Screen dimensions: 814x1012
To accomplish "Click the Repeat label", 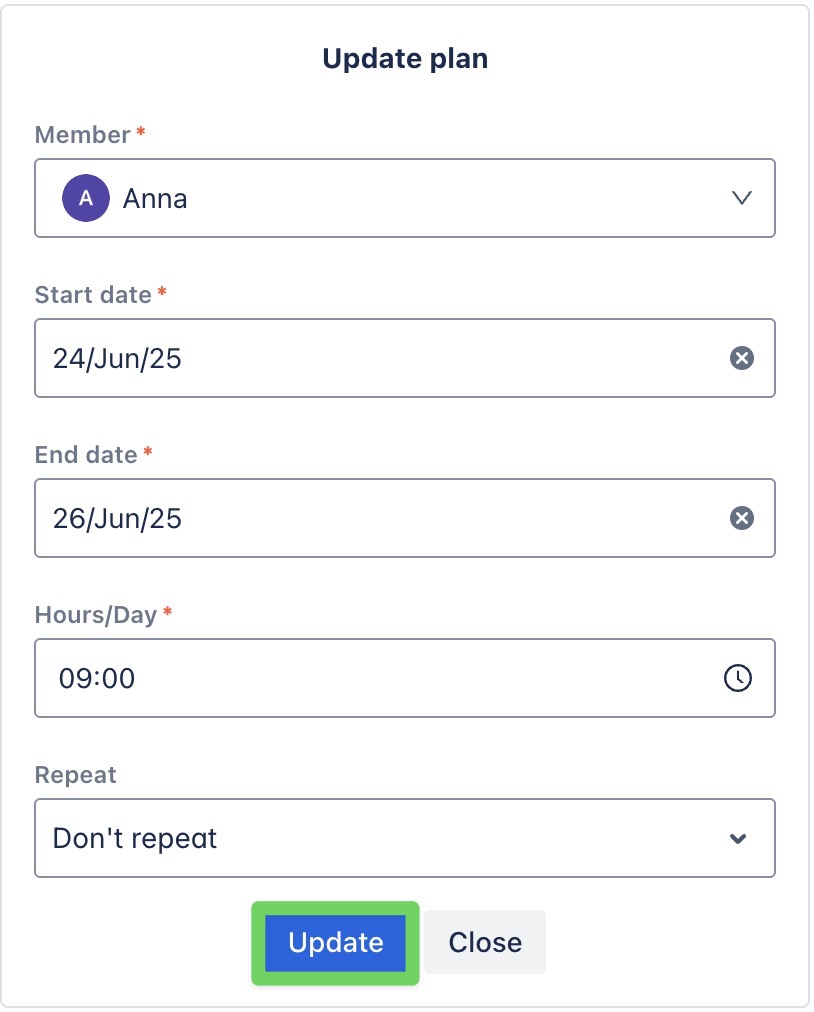I will pyautogui.click(x=75, y=775).
